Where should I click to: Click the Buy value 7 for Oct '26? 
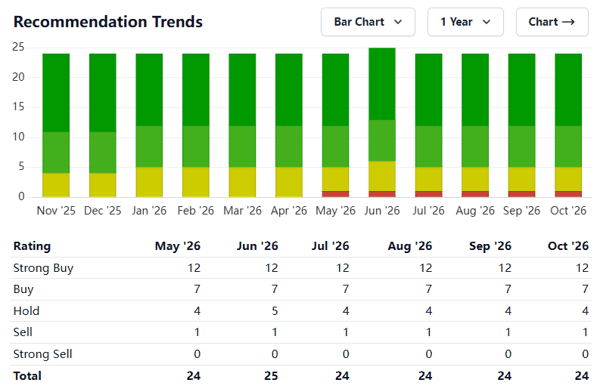click(585, 289)
